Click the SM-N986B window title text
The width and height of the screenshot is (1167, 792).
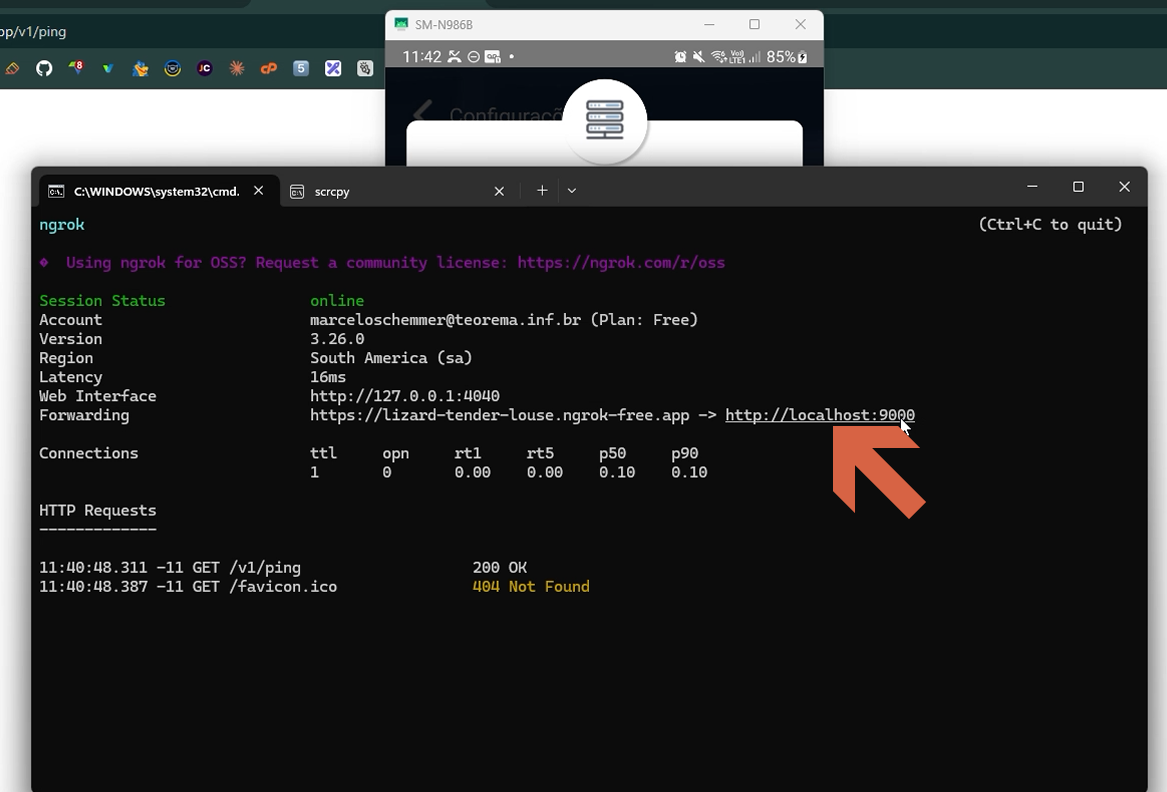[444, 25]
